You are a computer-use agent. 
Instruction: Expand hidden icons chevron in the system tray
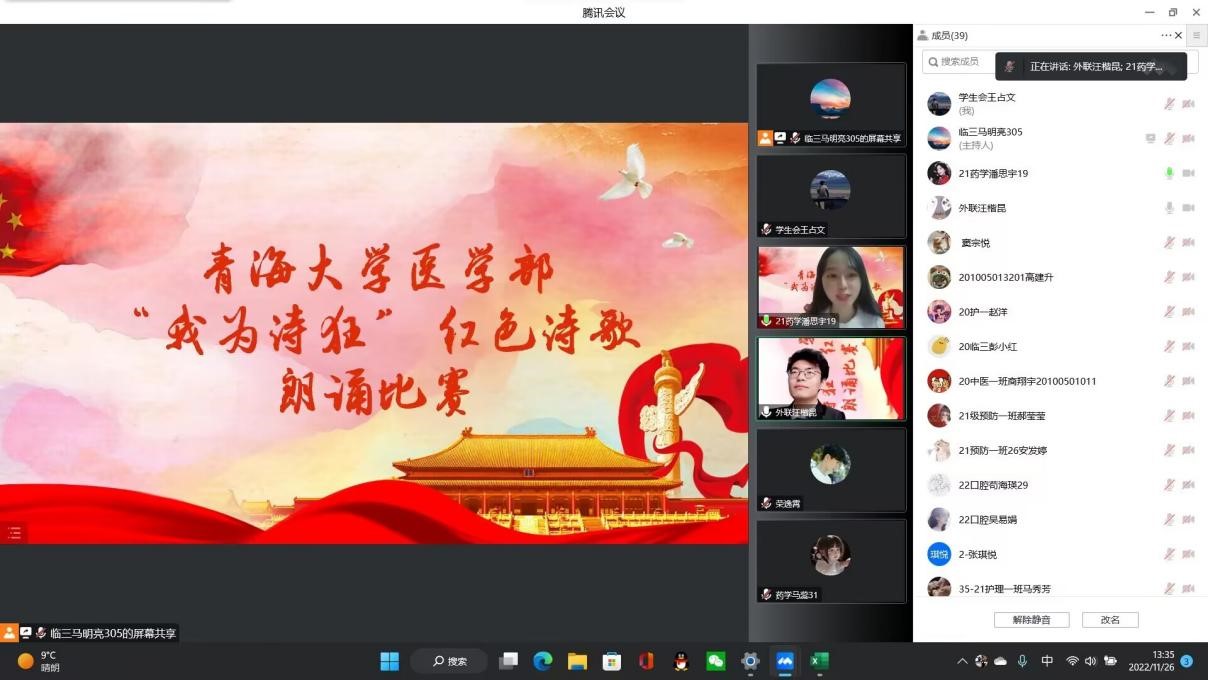960,661
